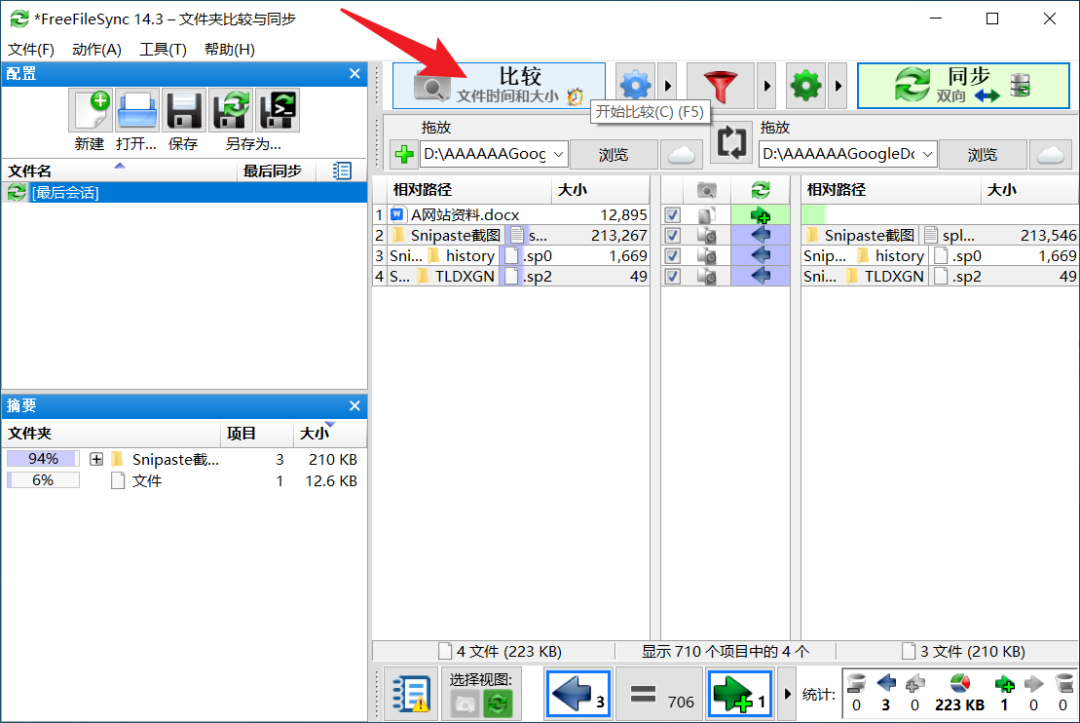
Task: Switch to the category view camera icon
Action: click(464, 704)
